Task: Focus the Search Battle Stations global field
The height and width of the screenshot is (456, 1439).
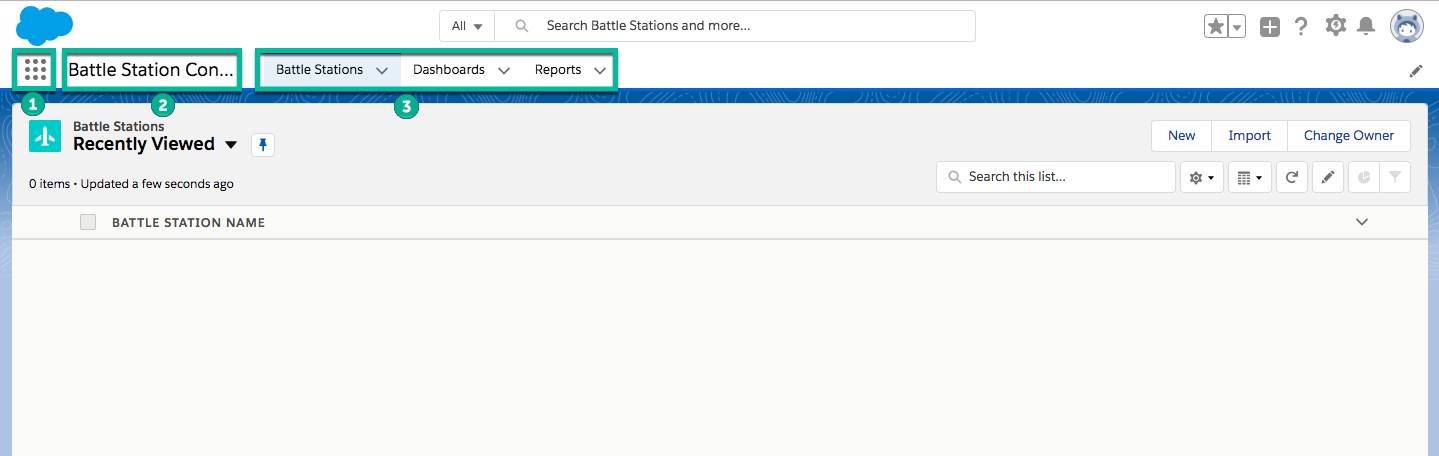Action: pyautogui.click(x=735, y=26)
